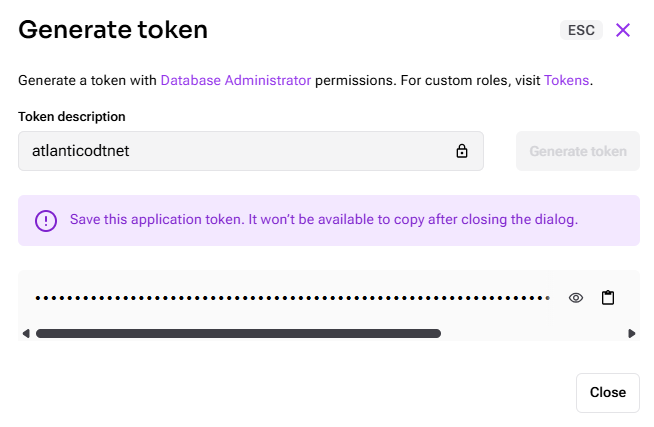Click the 'Generate token' dialog heading
654x427 pixels.
113,30
